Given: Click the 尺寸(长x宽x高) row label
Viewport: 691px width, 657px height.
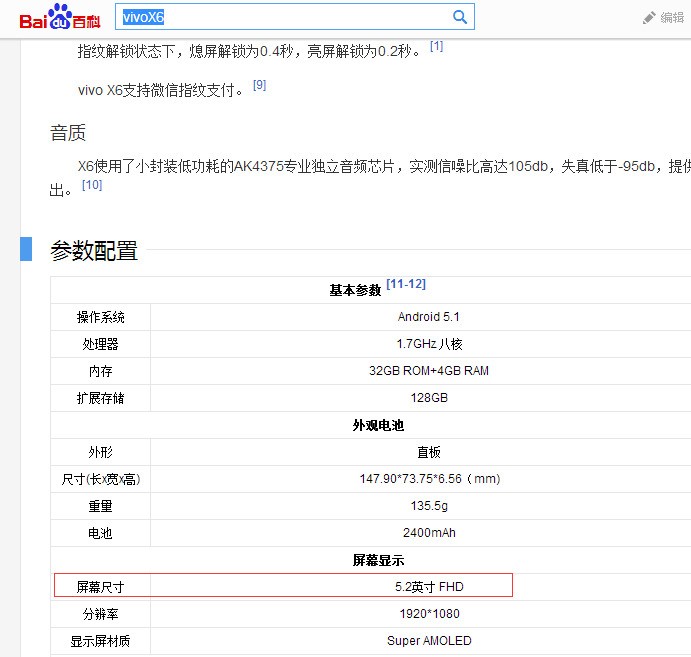Looking at the screenshot, I should 100,479.
